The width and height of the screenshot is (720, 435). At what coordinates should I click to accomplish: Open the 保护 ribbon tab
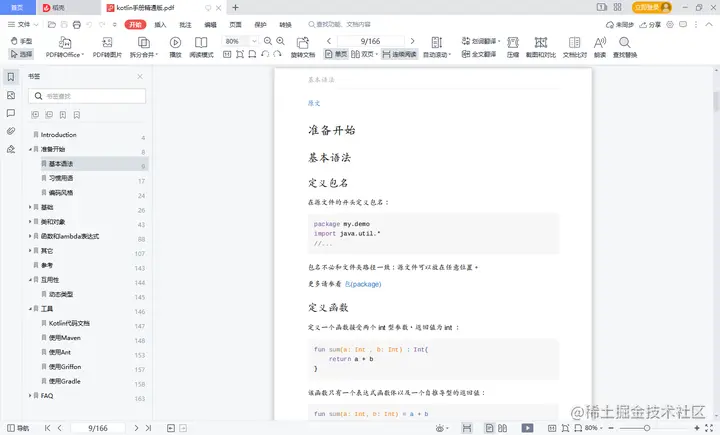(260, 24)
